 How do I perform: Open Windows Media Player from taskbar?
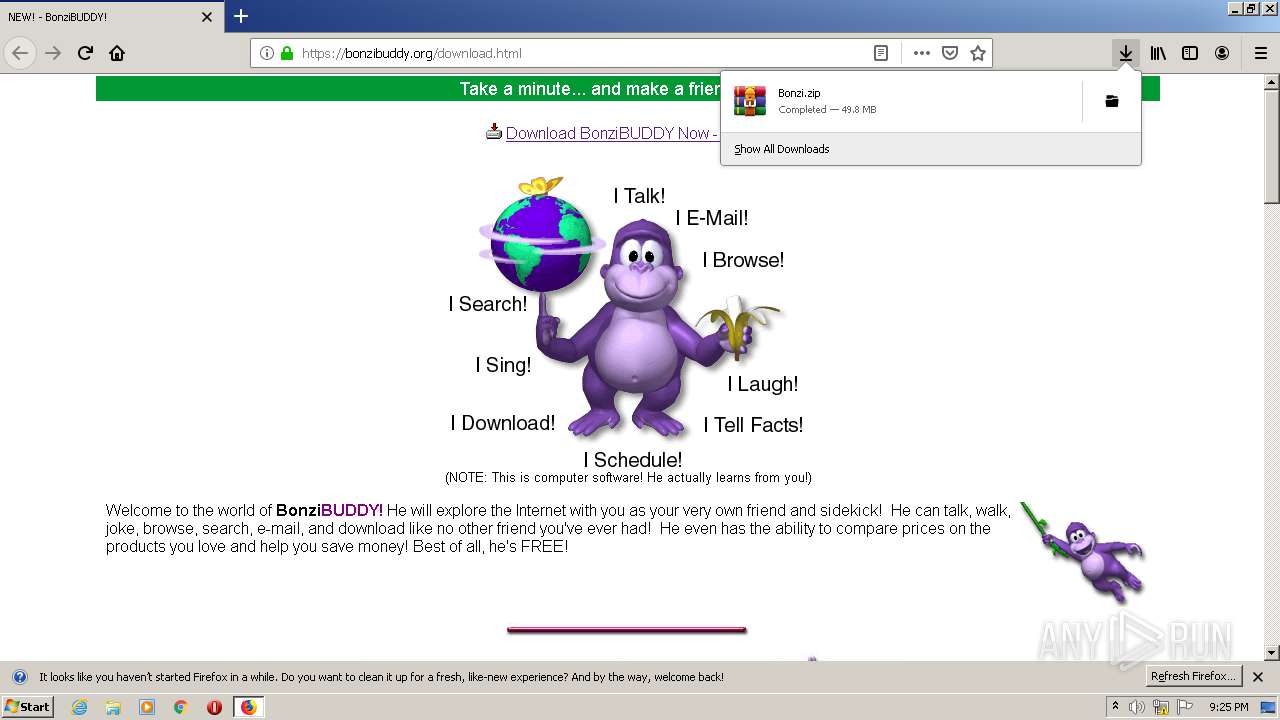147,707
